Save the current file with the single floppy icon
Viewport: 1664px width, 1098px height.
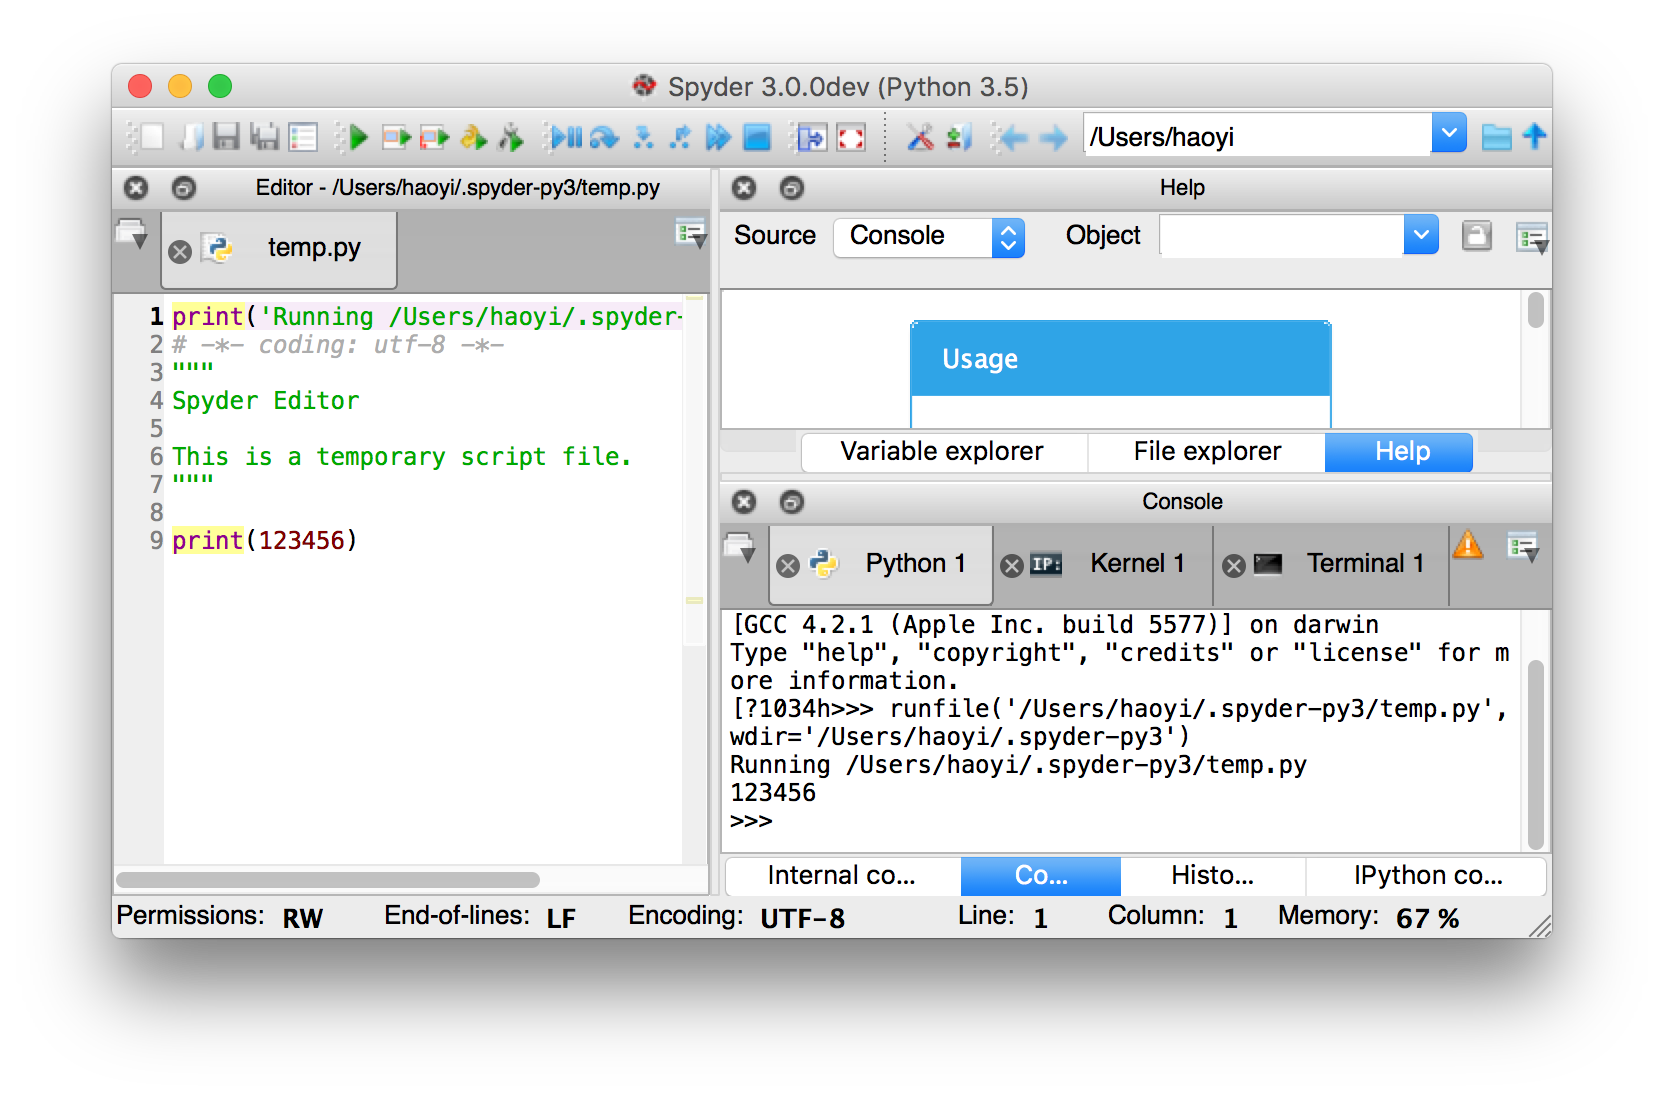227,136
